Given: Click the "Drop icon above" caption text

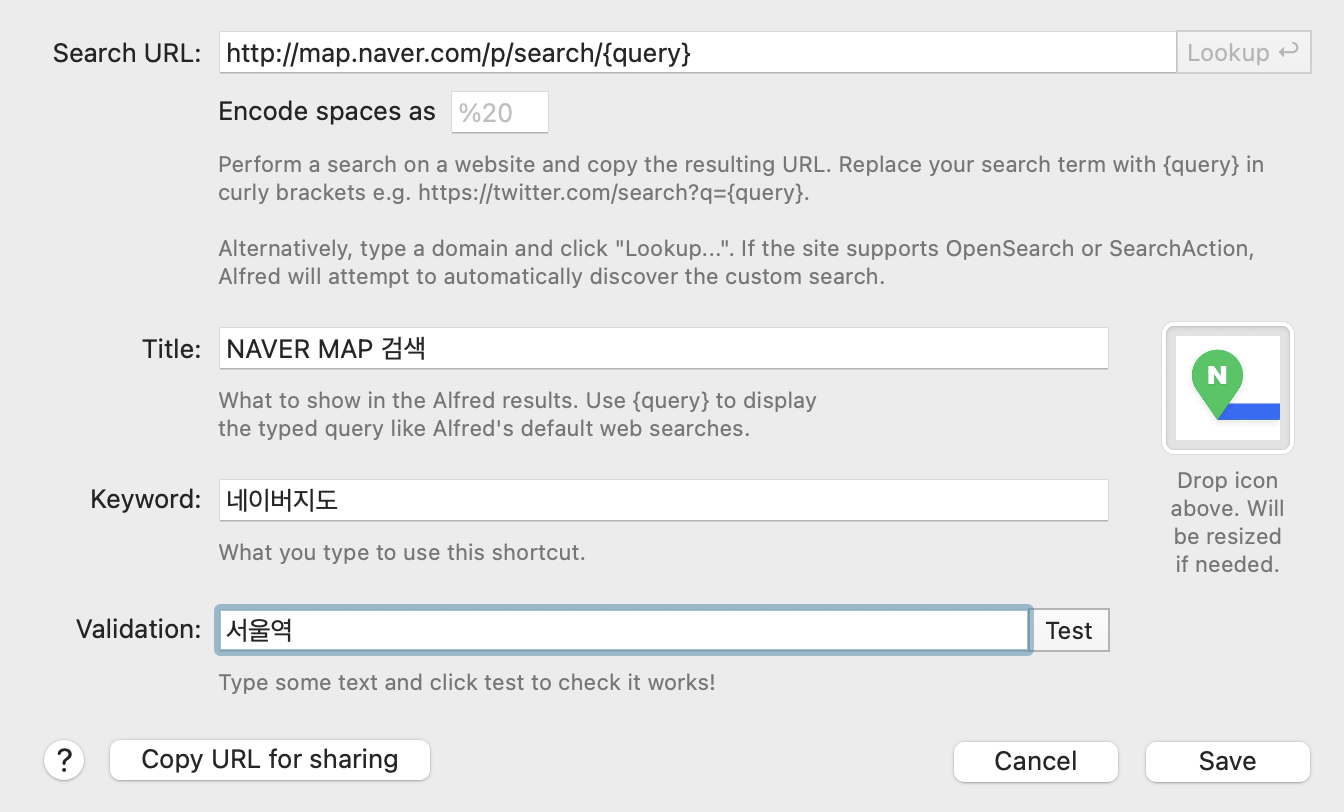Looking at the screenshot, I should (x=1227, y=522).
